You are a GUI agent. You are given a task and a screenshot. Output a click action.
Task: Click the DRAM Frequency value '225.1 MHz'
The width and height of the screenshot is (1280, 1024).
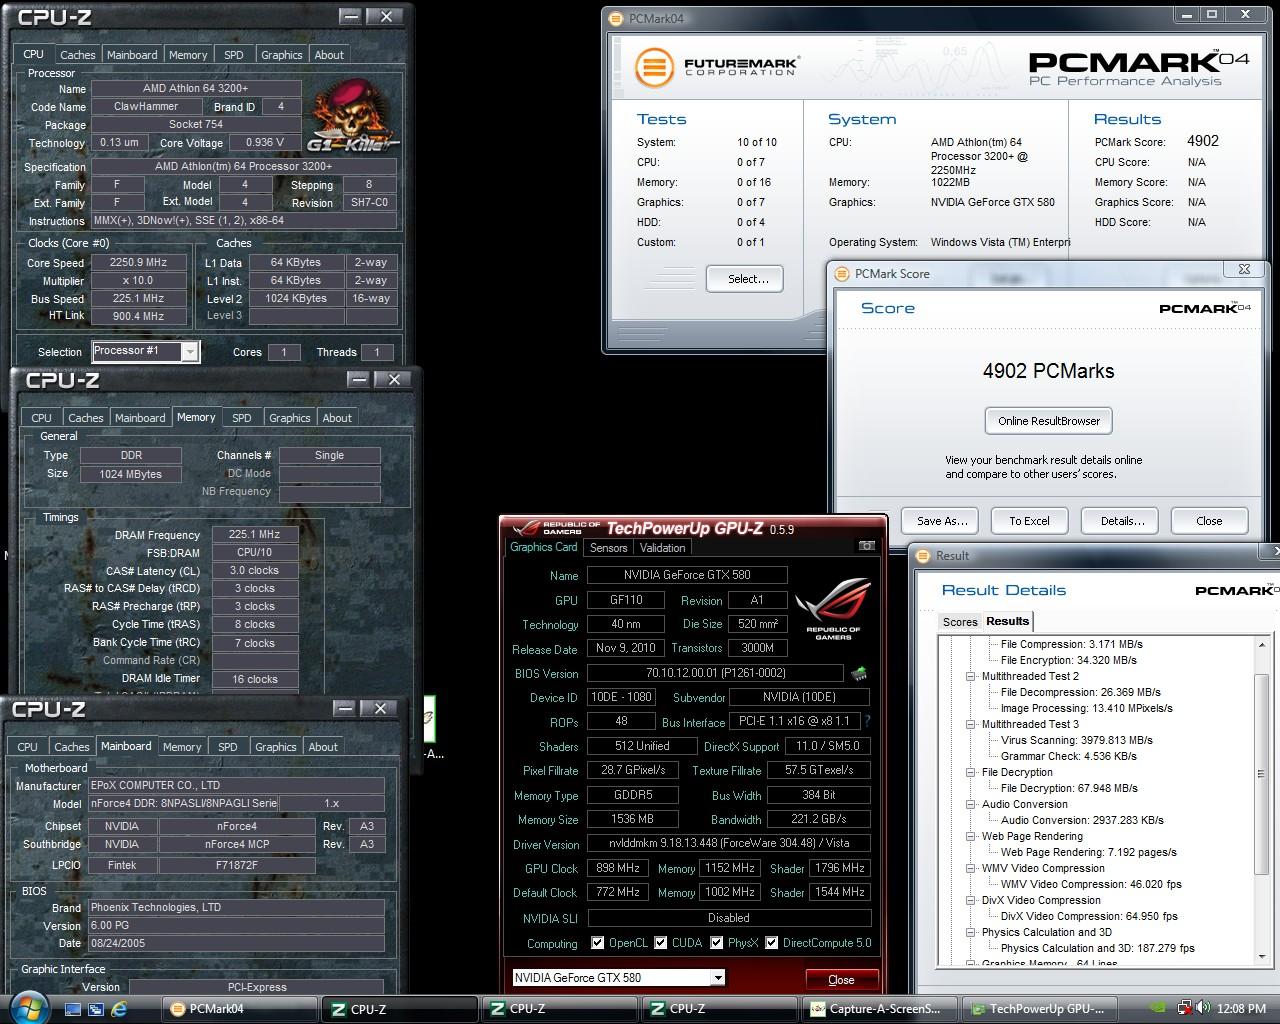(x=255, y=535)
